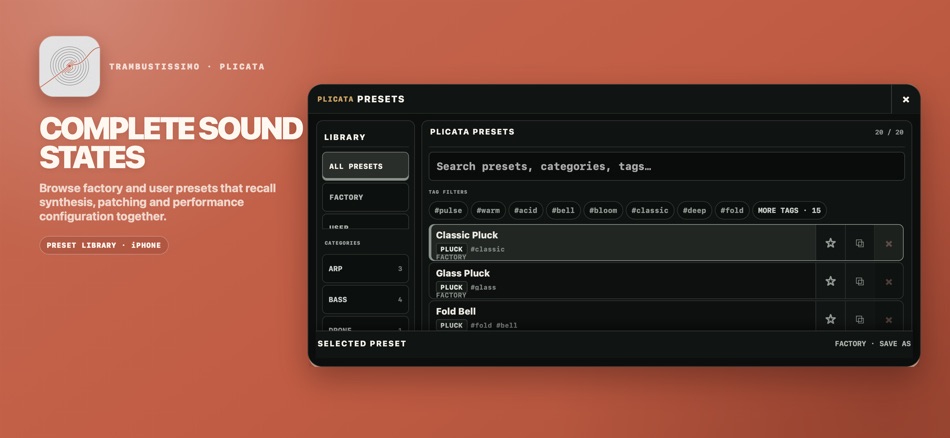Click the Preset Library · iPhone badge
Viewport: 950px width, 438px height.
click(104, 245)
